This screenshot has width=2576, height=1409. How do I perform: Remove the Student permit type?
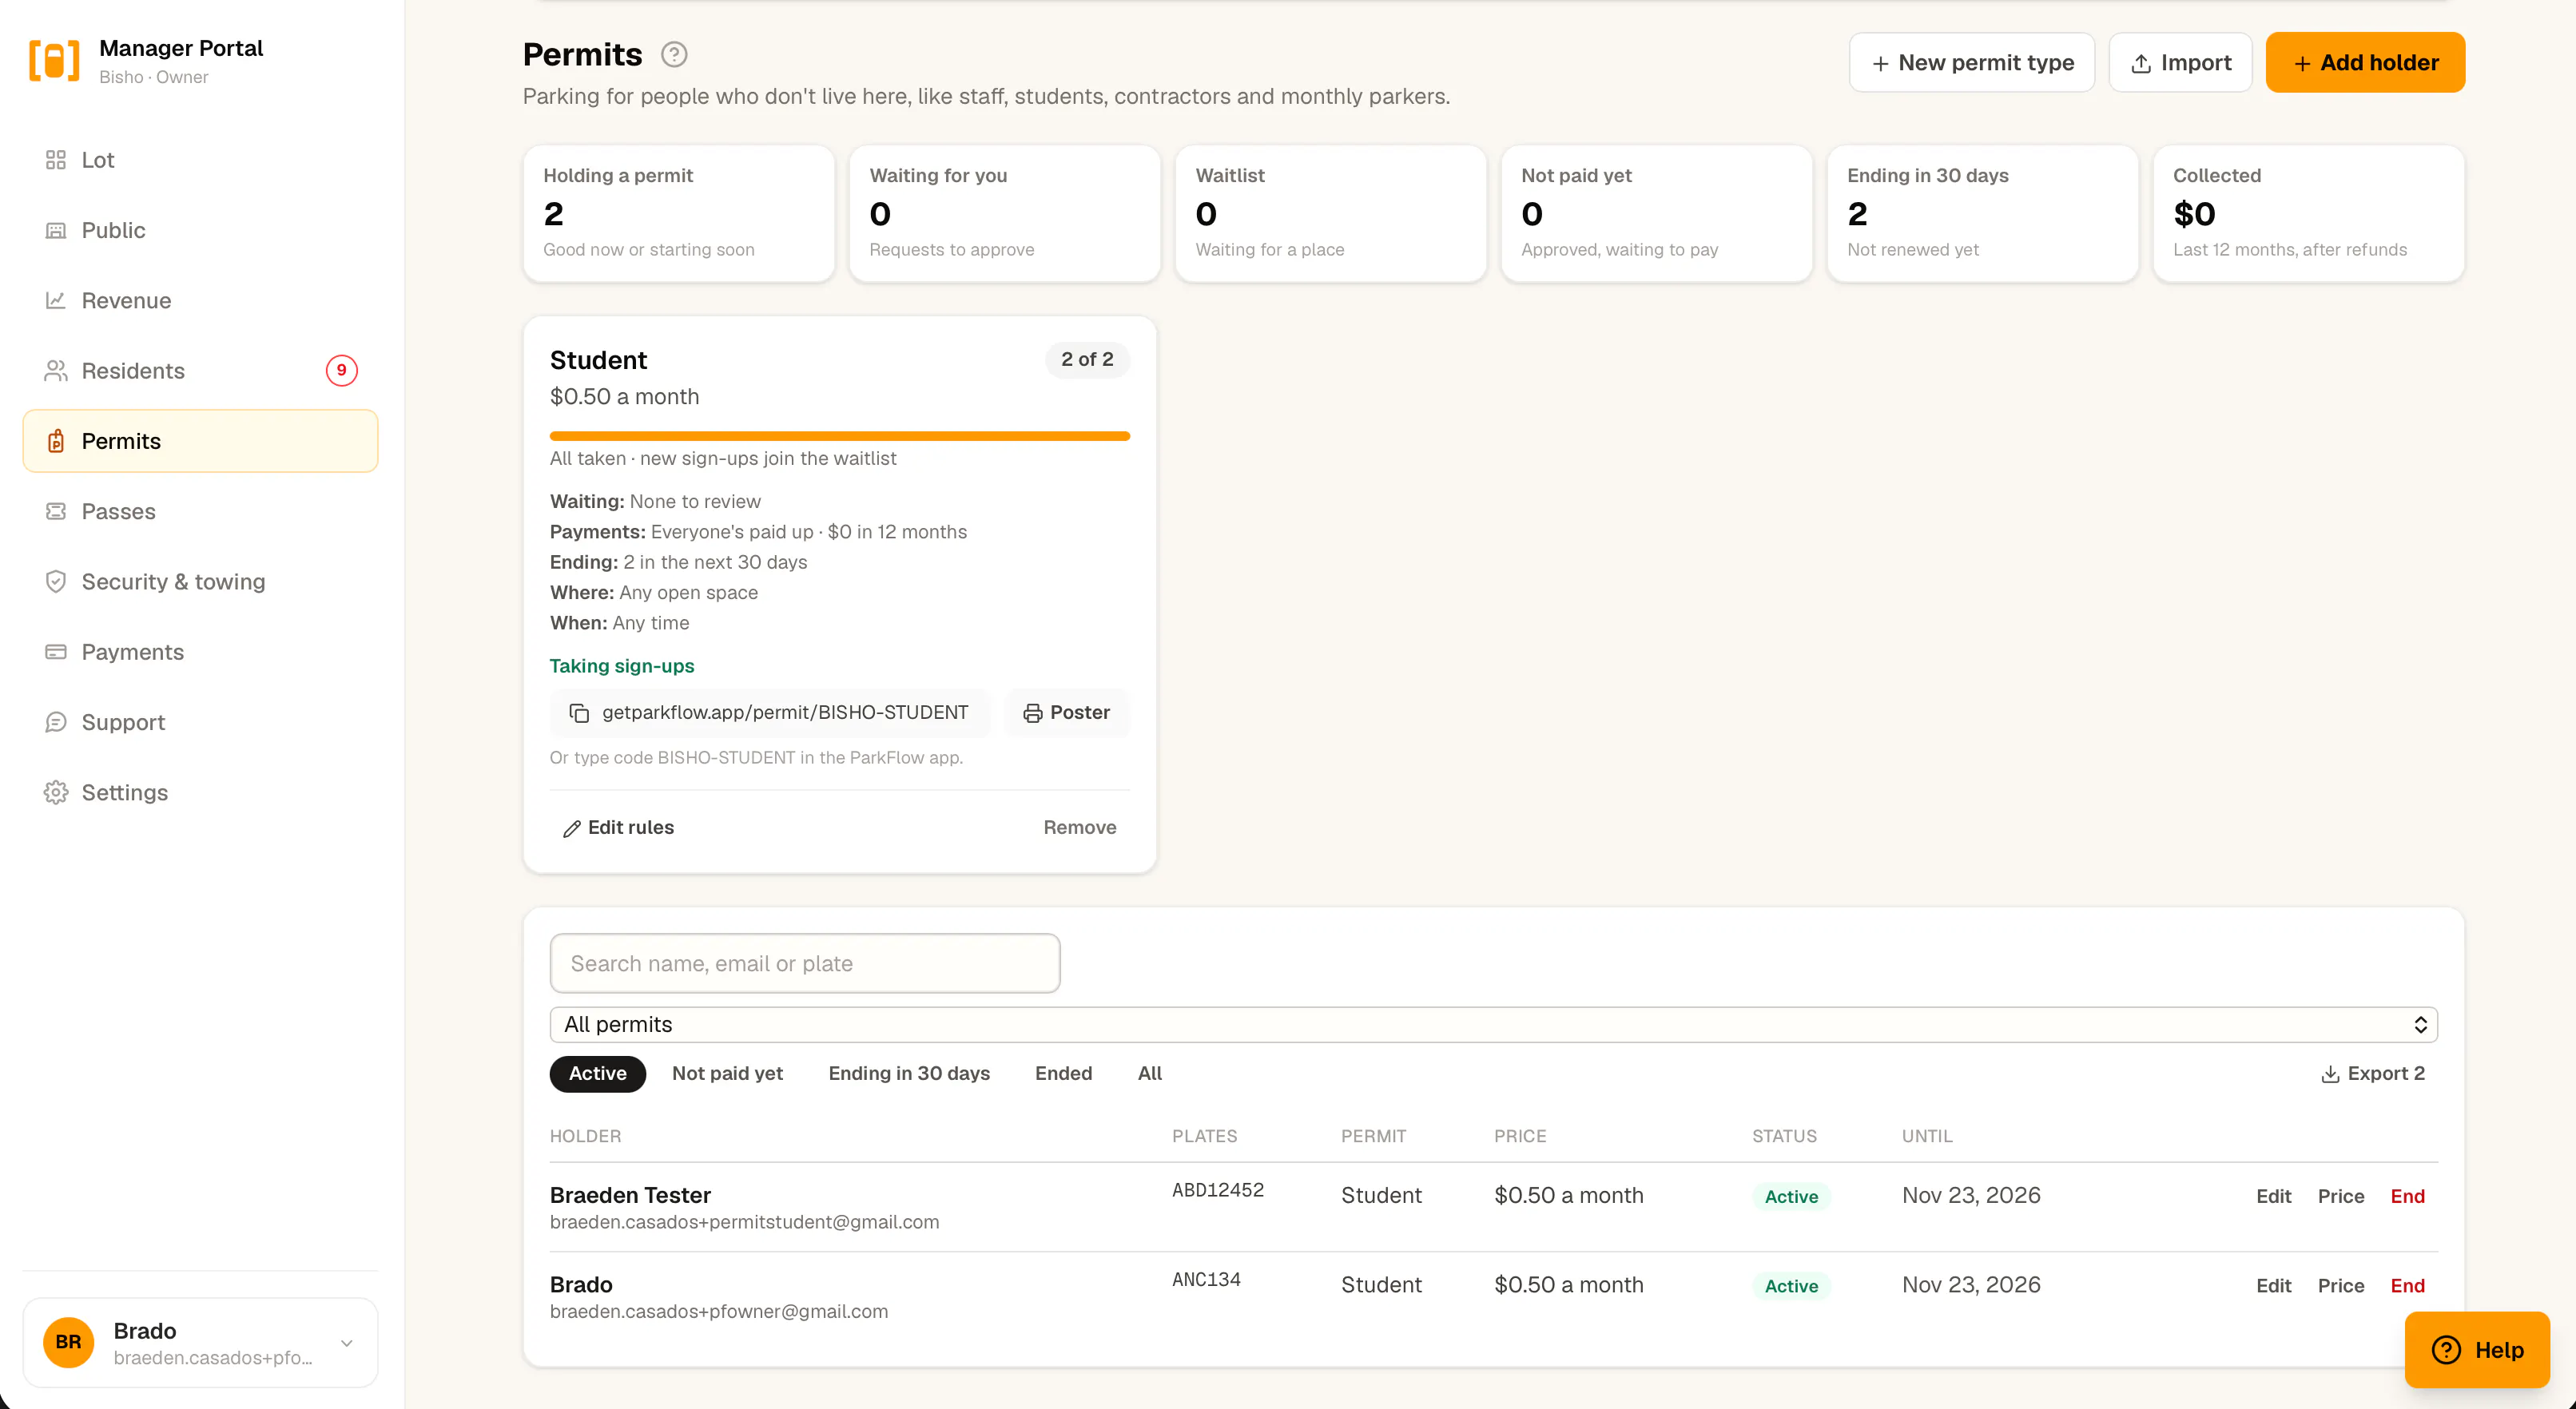[1079, 827]
